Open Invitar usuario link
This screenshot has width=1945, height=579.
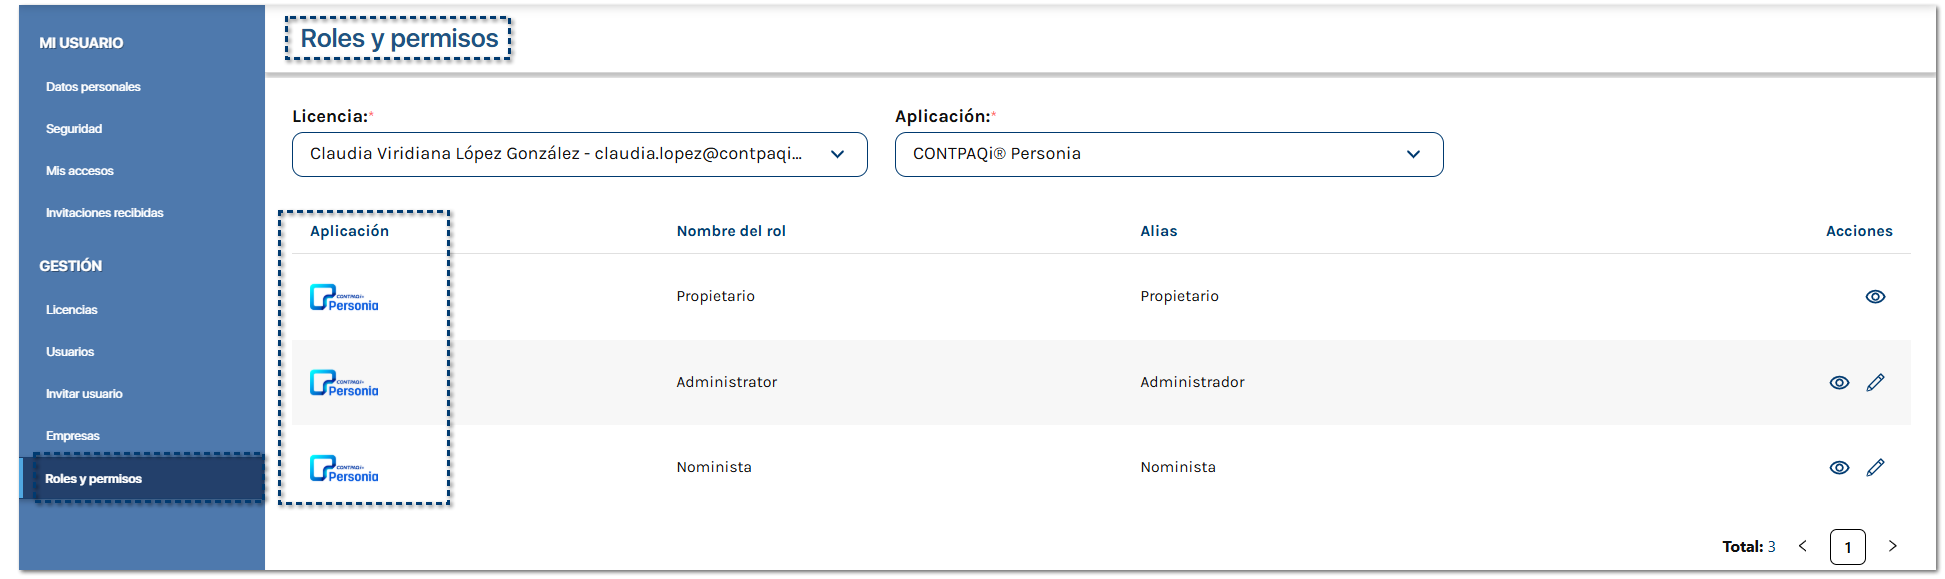pos(84,394)
